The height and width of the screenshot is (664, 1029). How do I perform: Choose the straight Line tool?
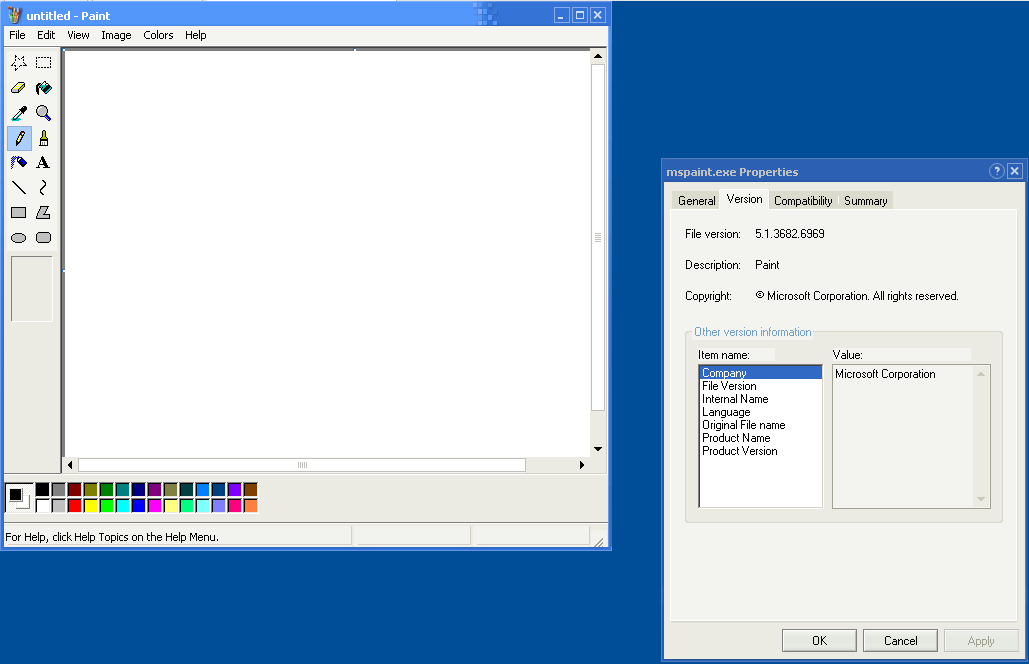point(19,188)
